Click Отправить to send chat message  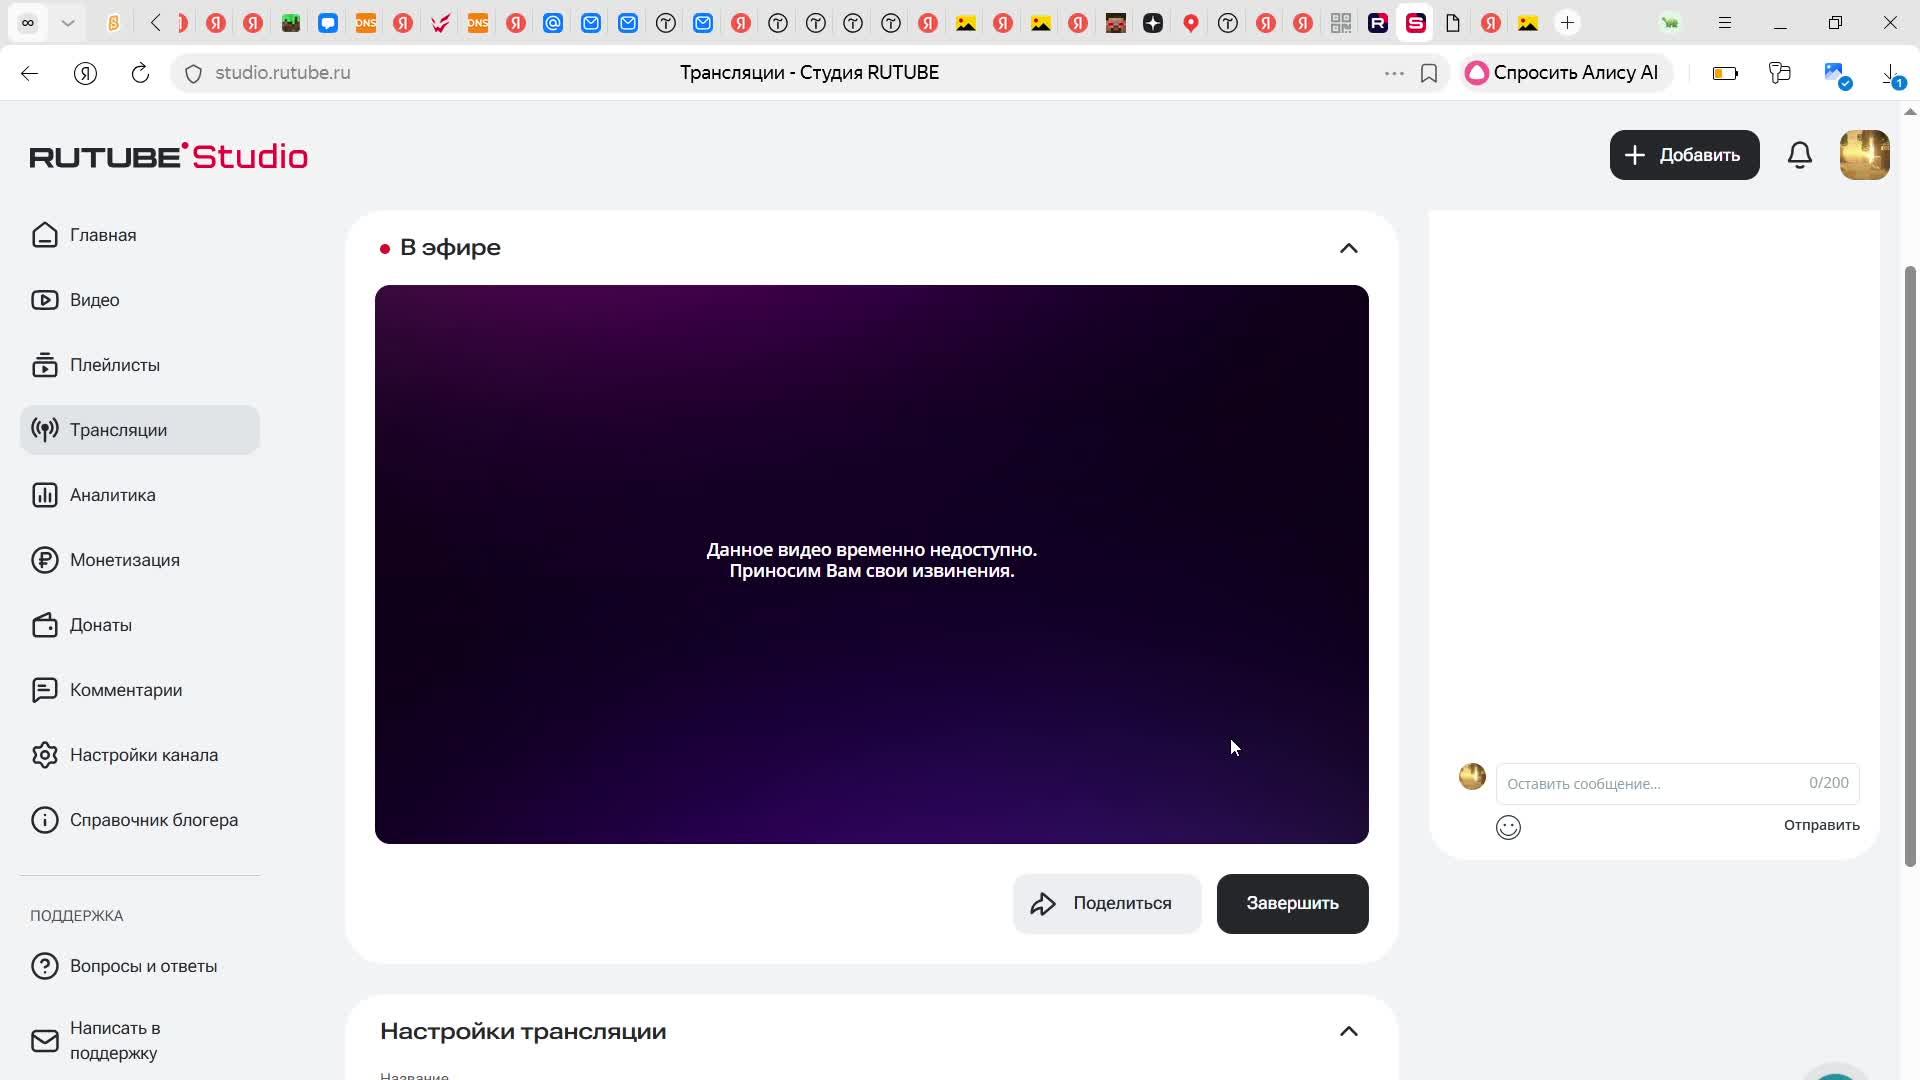1821,825
